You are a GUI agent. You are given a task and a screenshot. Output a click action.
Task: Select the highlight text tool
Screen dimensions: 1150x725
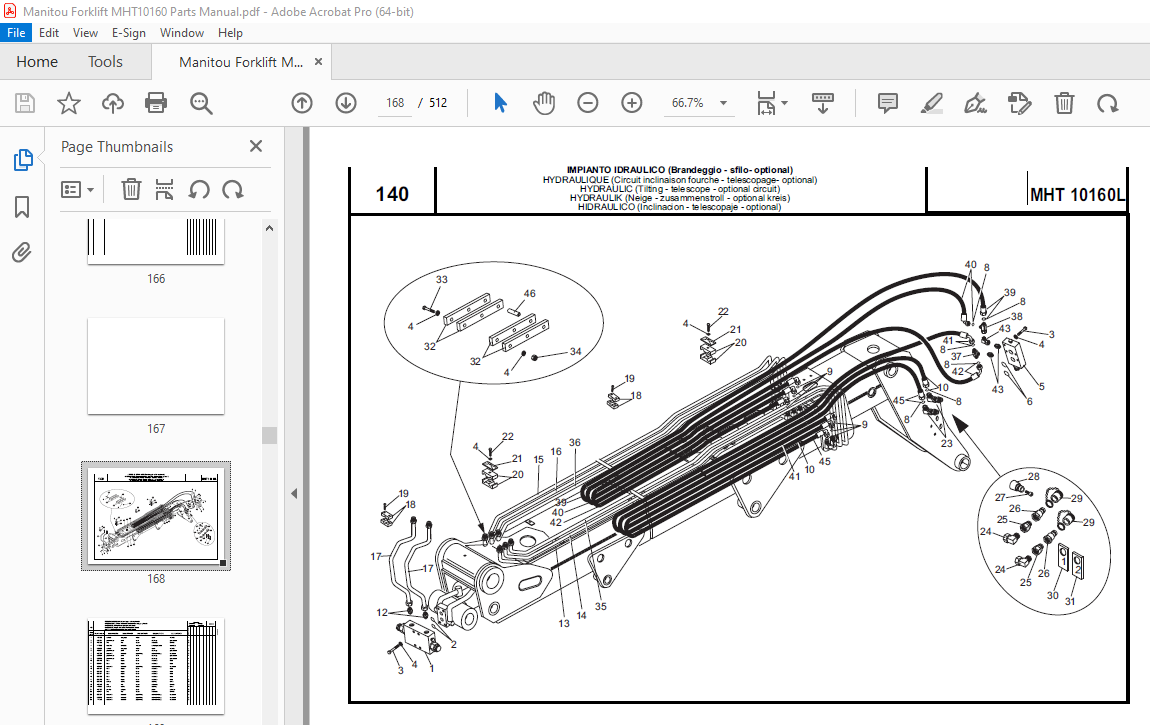(x=931, y=103)
